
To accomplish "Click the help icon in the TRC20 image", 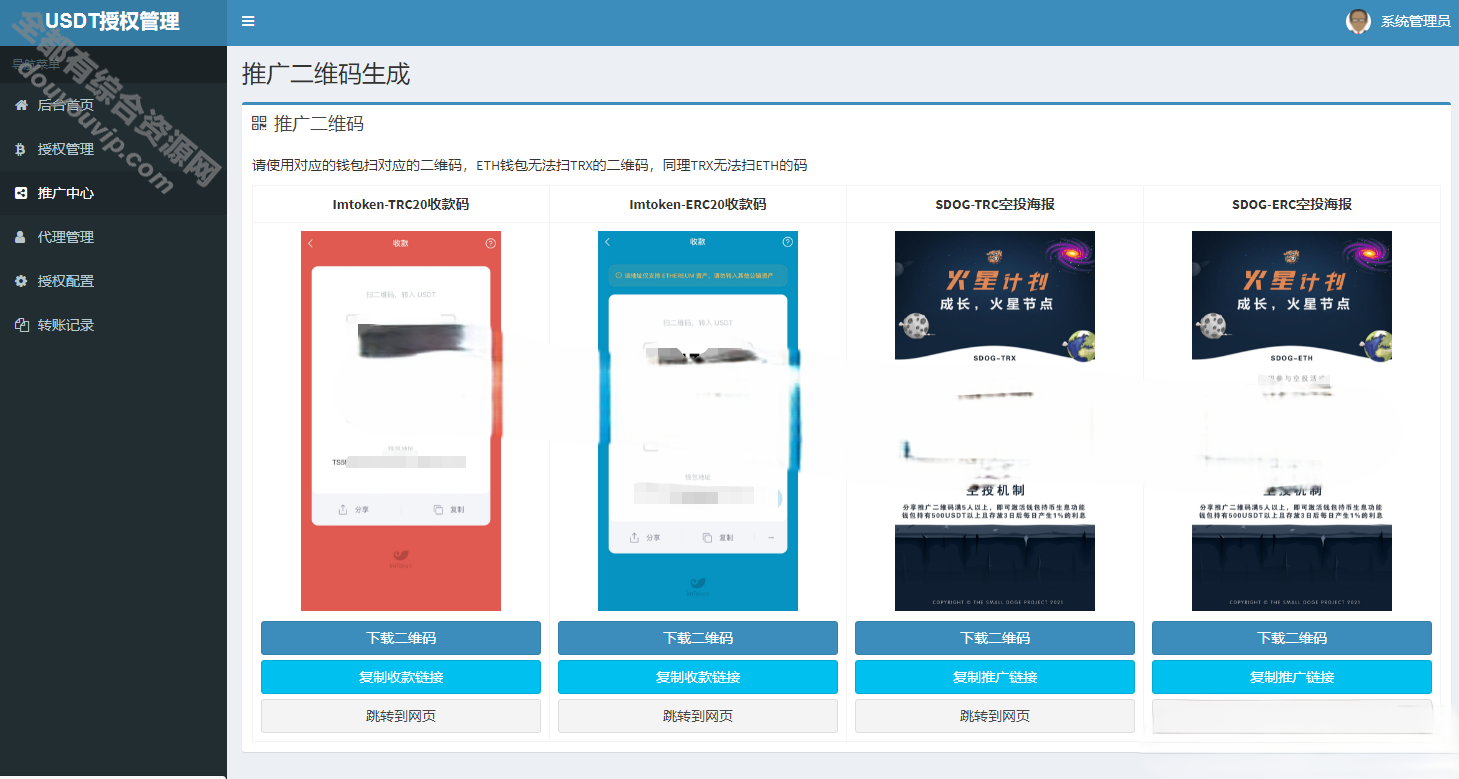I will pyautogui.click(x=491, y=243).
